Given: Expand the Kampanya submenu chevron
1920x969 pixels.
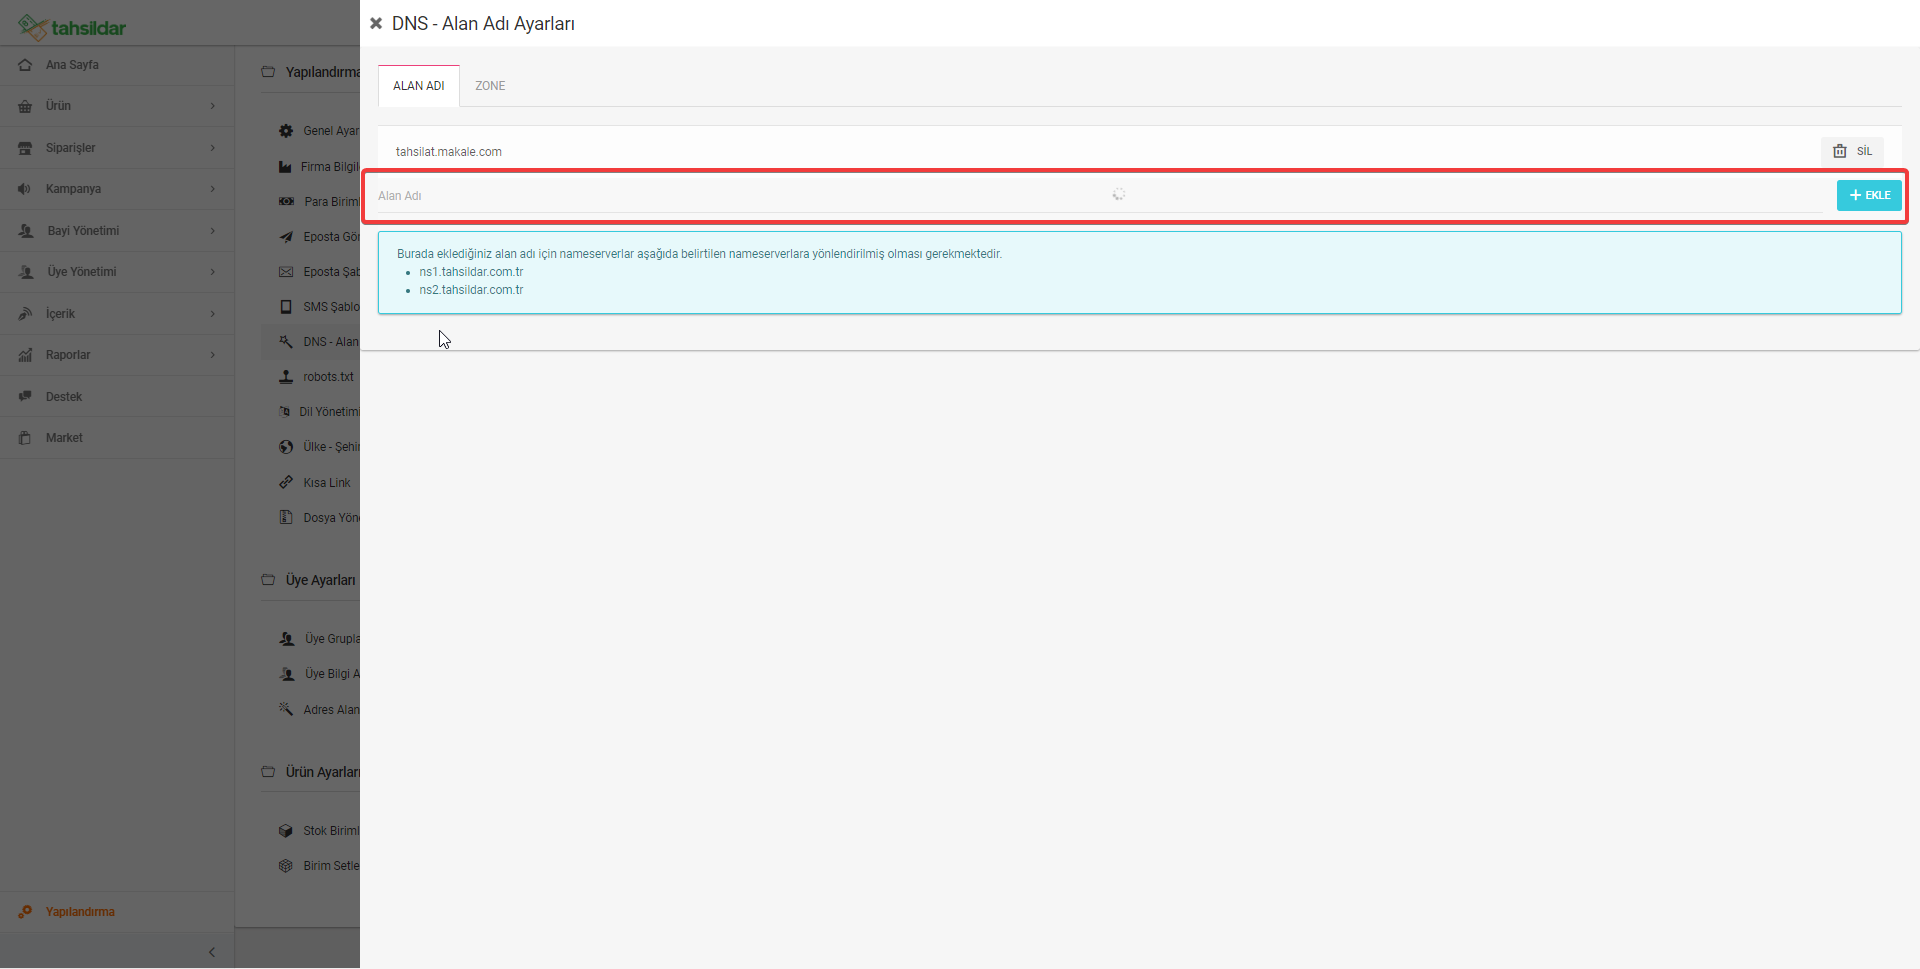Looking at the screenshot, I should click(213, 189).
